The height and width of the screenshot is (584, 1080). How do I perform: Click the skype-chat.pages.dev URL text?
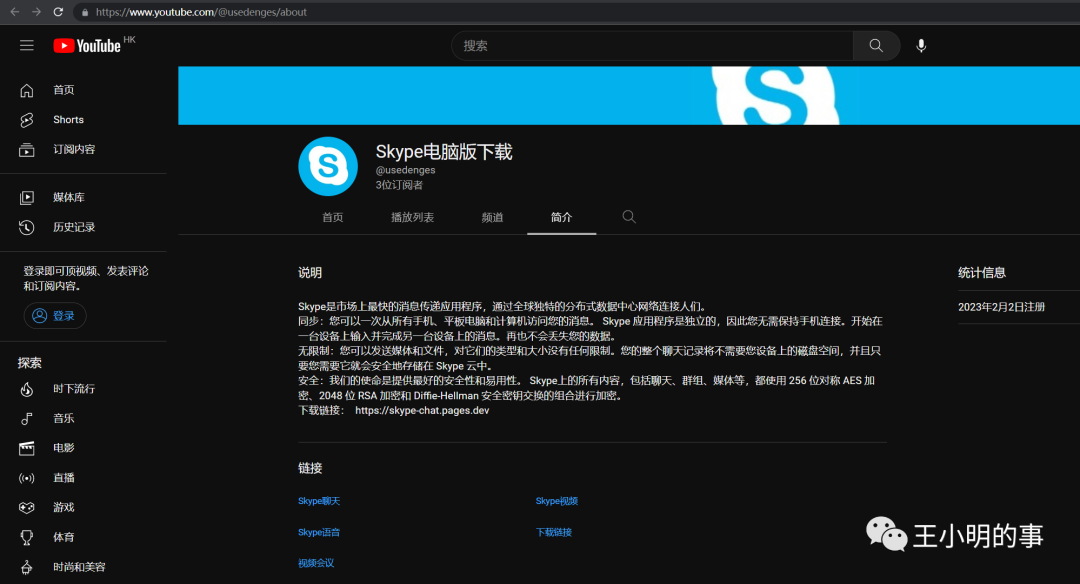pos(422,410)
